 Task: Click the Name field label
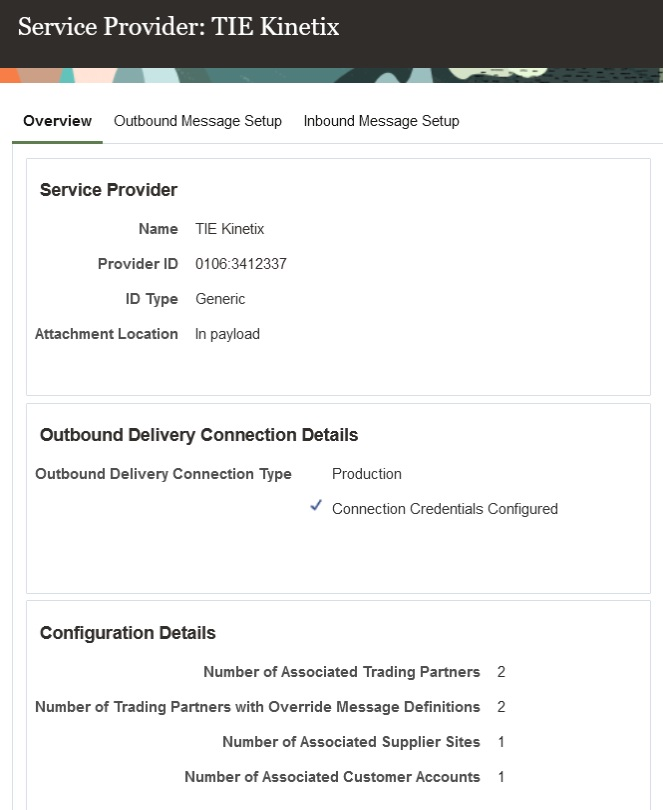tap(158, 228)
